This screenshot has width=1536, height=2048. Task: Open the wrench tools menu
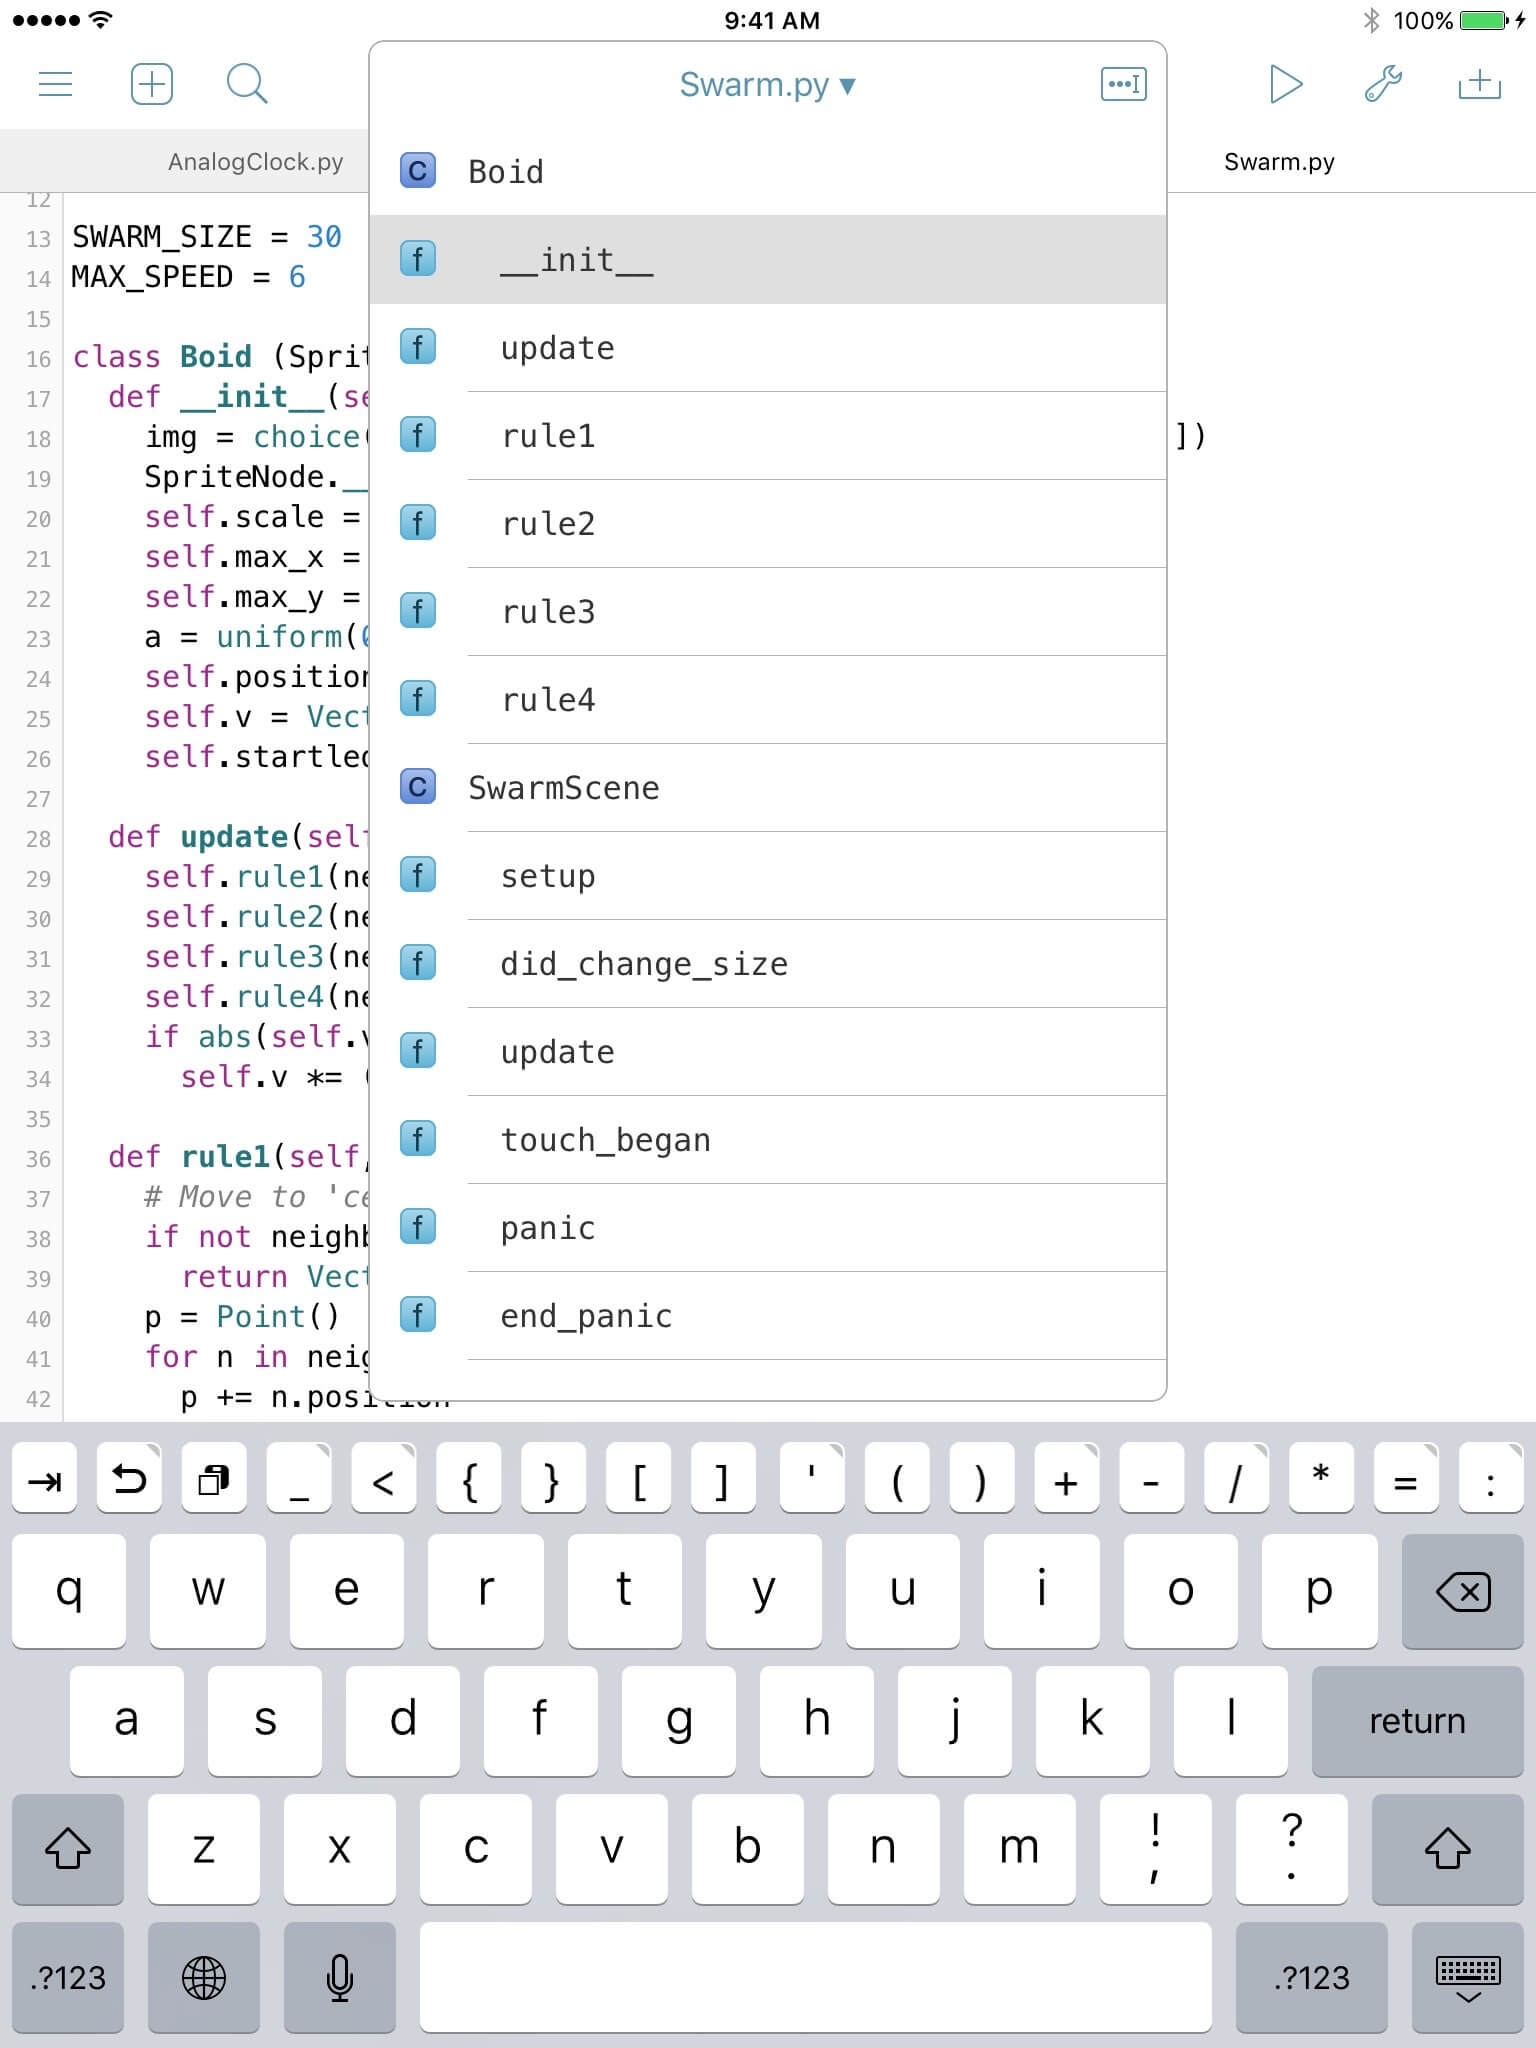tap(1383, 84)
